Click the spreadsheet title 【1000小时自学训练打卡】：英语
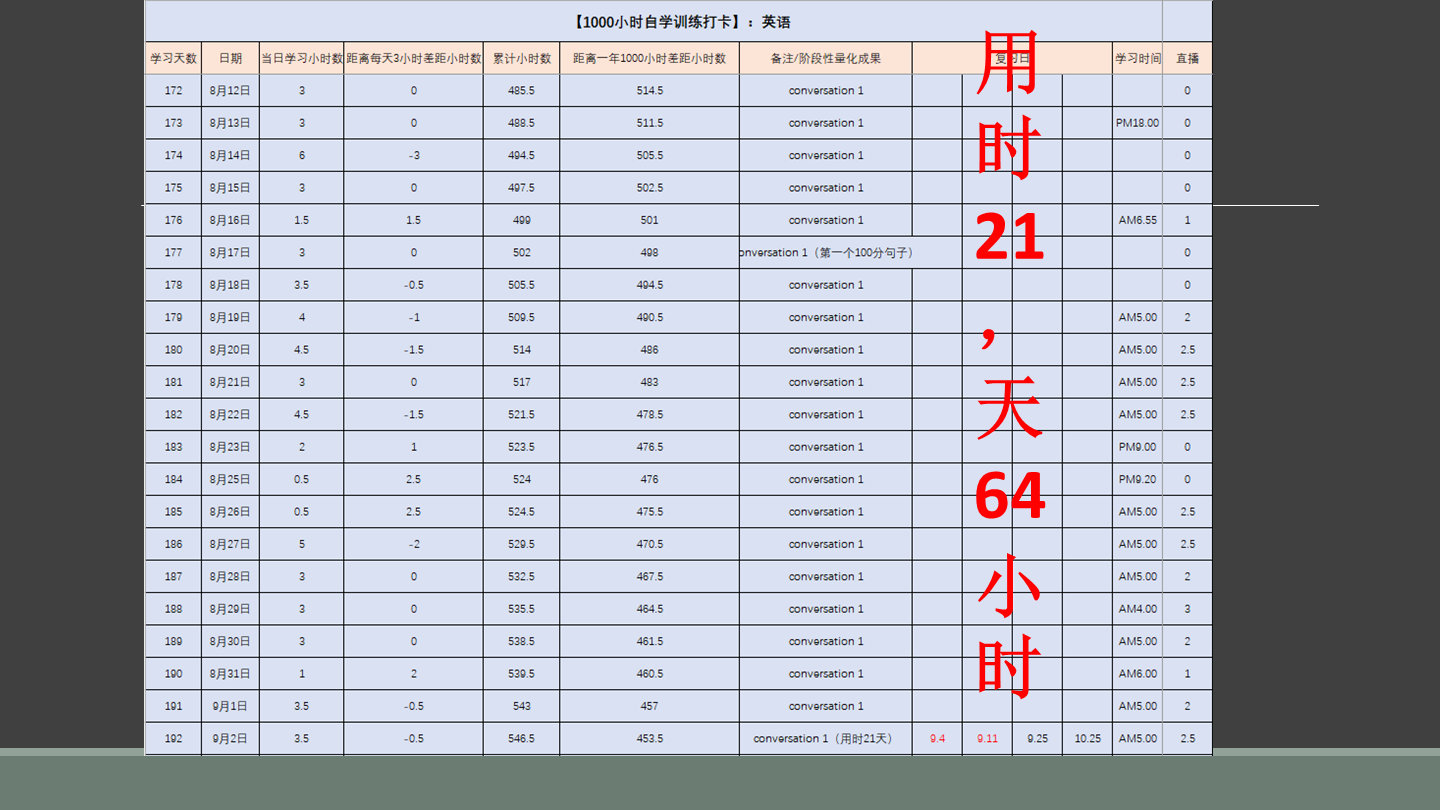Screen dimensions: 1440x810 (x=683, y=22)
